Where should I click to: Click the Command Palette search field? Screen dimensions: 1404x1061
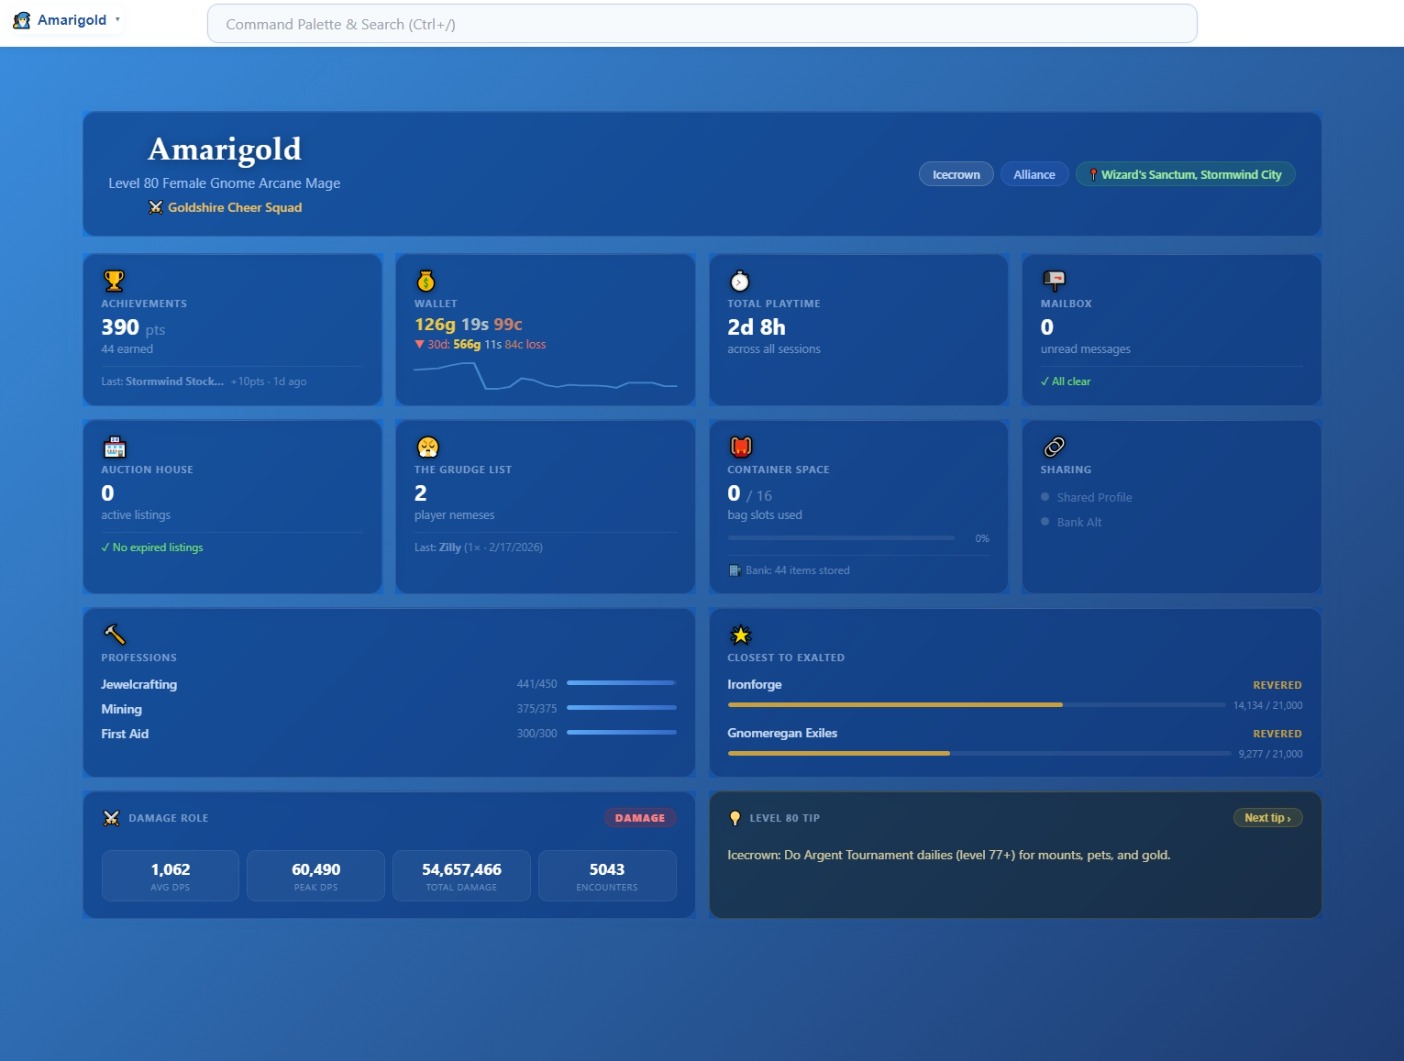(x=700, y=23)
